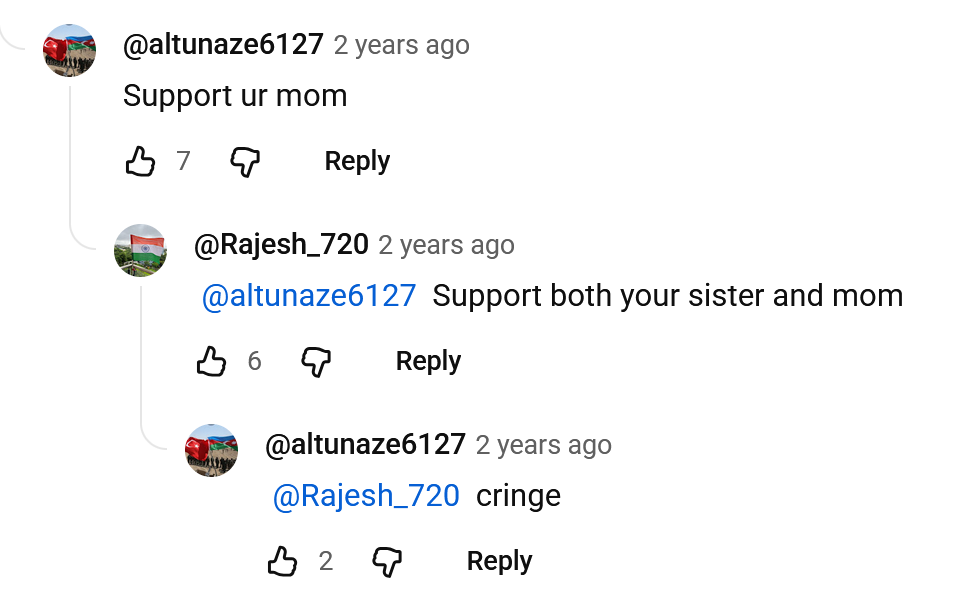Click "2 years ago" timestamp on top comment
Image resolution: width=958 pixels, height=610 pixels.
[x=401, y=45]
